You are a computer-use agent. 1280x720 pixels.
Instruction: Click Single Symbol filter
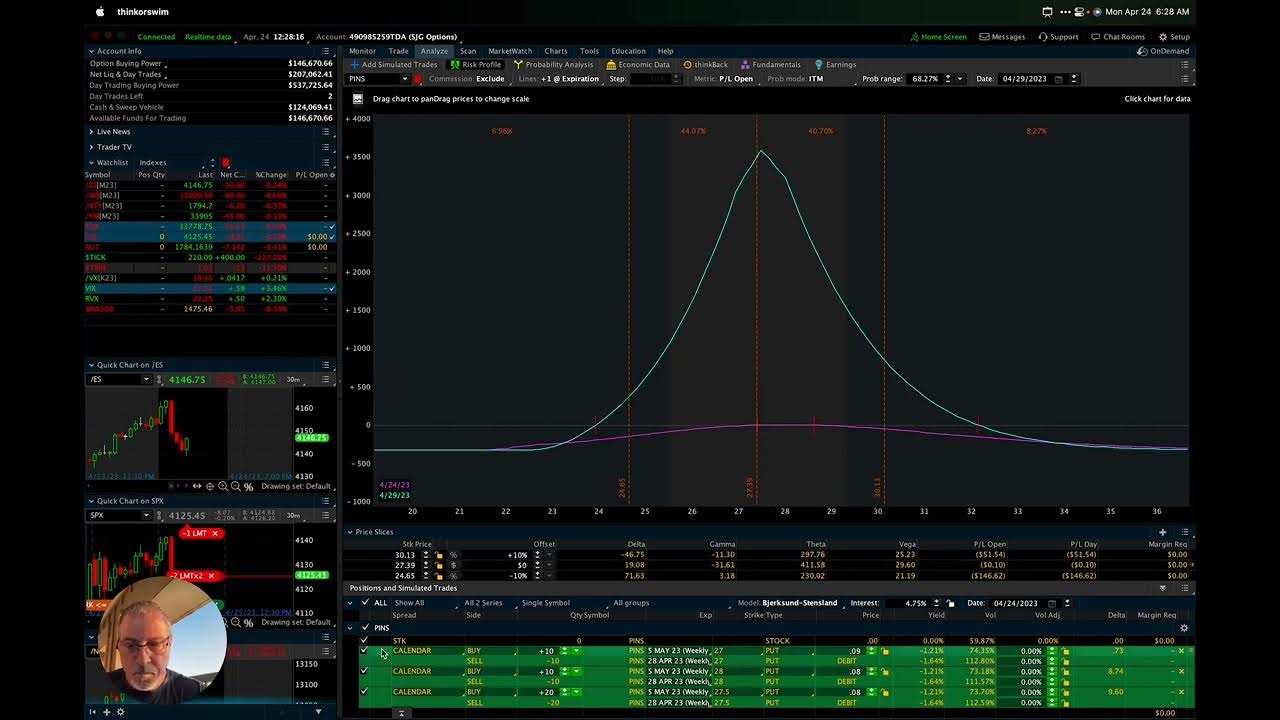[546, 603]
